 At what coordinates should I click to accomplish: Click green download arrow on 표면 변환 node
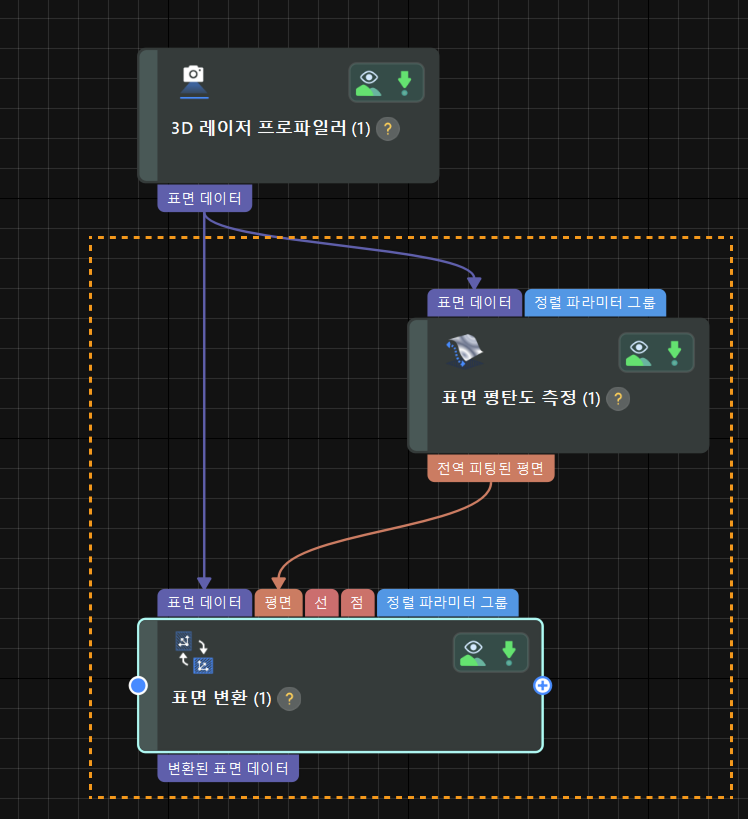click(x=509, y=653)
